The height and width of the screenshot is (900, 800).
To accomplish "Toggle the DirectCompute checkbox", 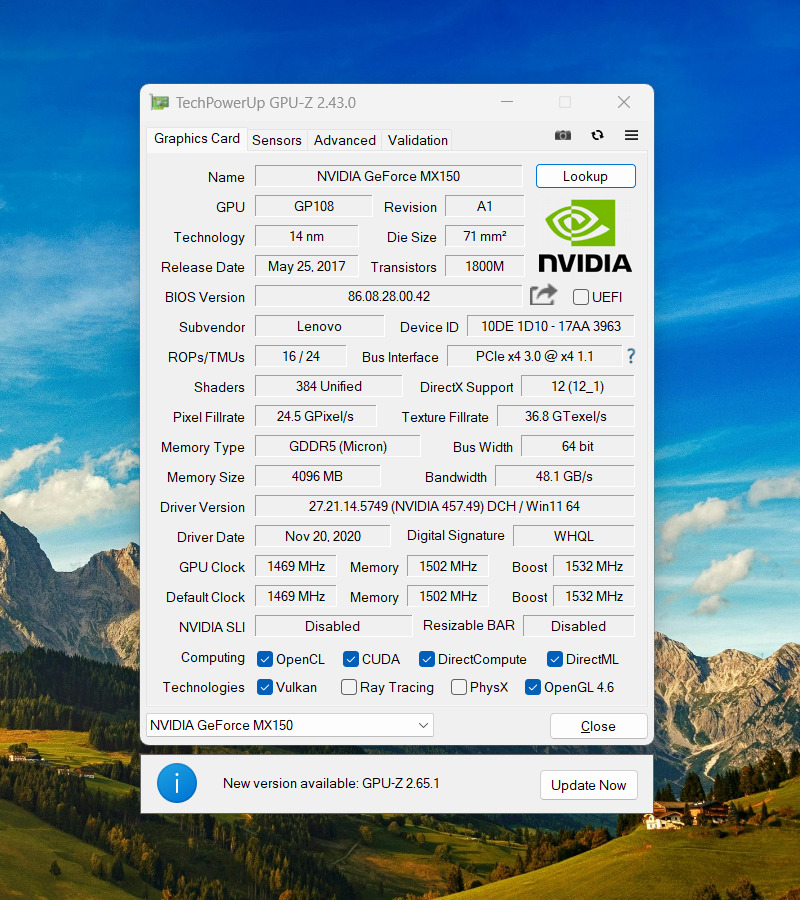I will click(426, 659).
